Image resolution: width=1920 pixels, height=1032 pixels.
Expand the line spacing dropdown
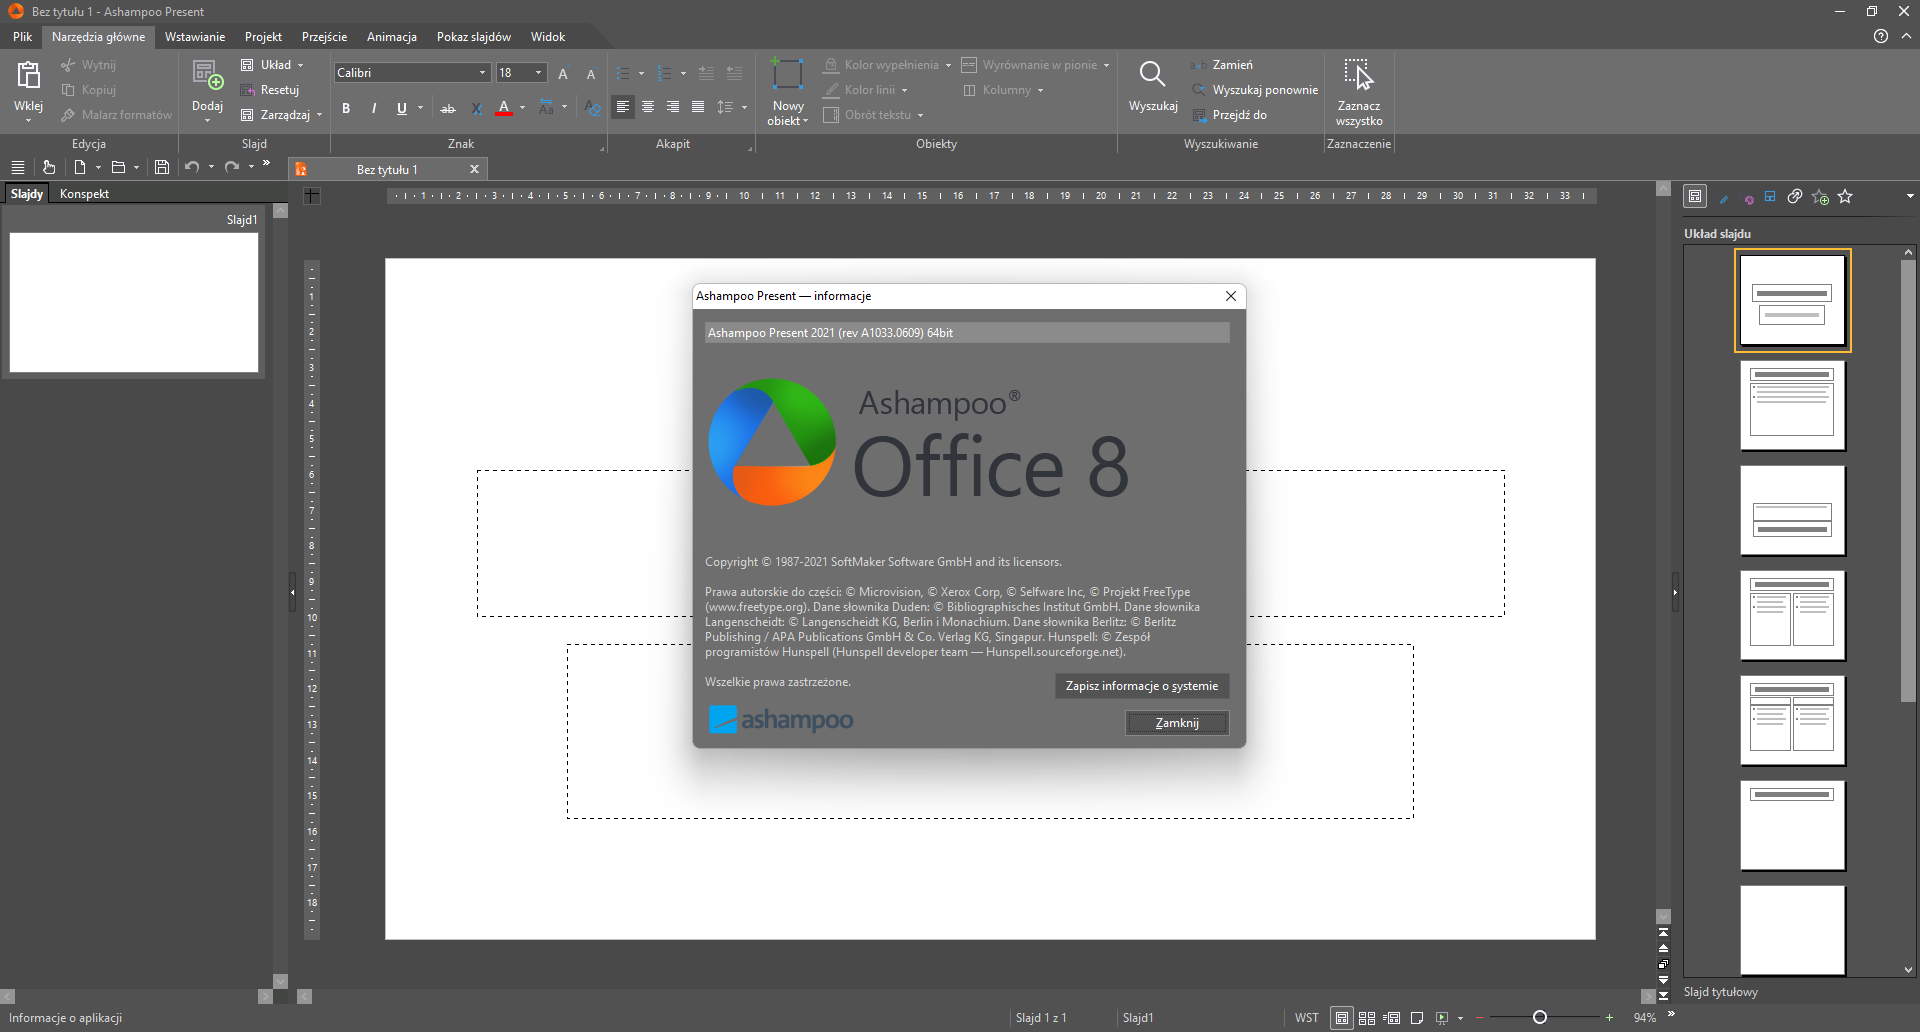click(x=744, y=107)
